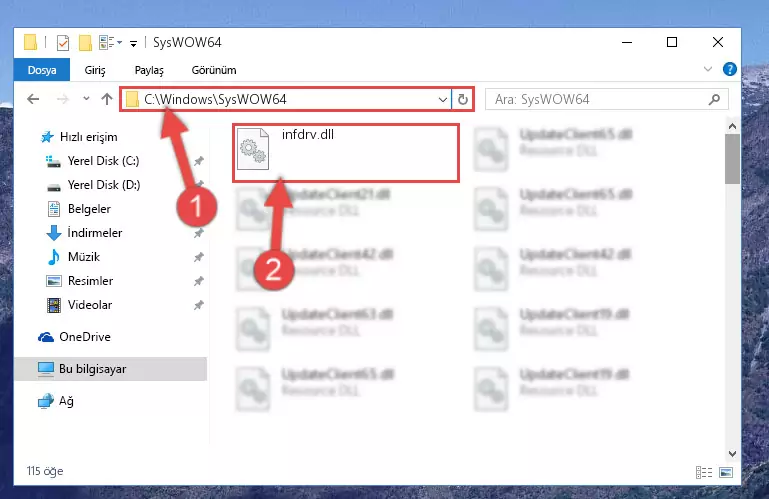Click the scrollbar up arrow
The image size is (769, 499).
tap(732, 126)
